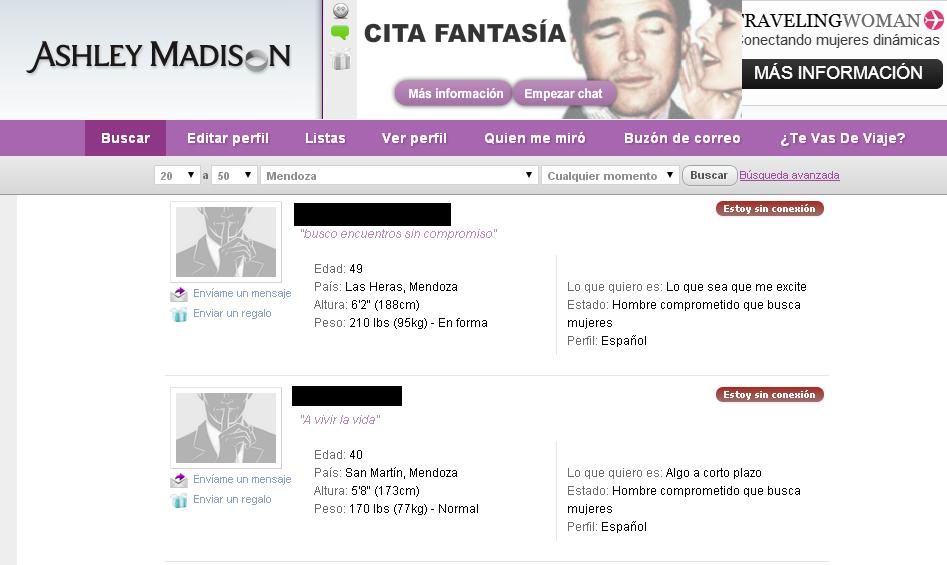Viewport: 947px width, 565px height.
Task: Open the 'Editar perfil' menu item
Action: [228, 138]
